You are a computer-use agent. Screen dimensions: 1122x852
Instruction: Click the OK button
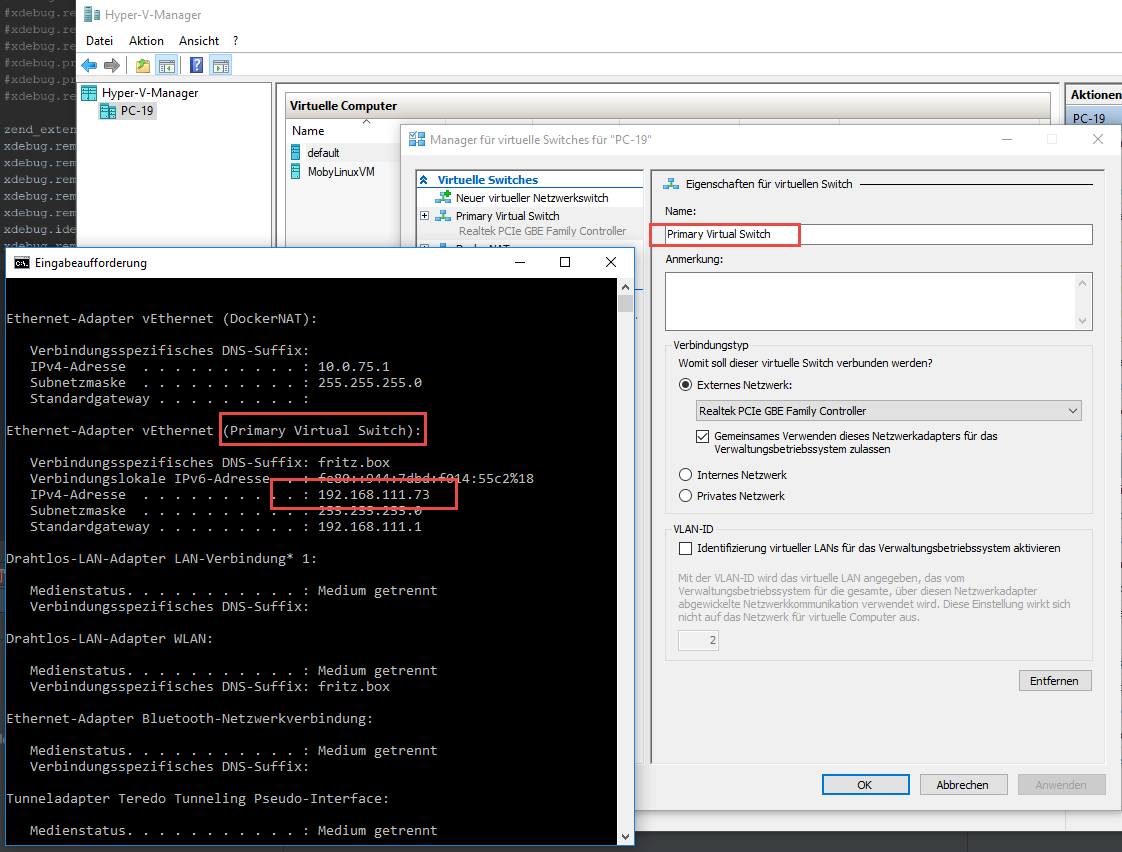tap(865, 785)
